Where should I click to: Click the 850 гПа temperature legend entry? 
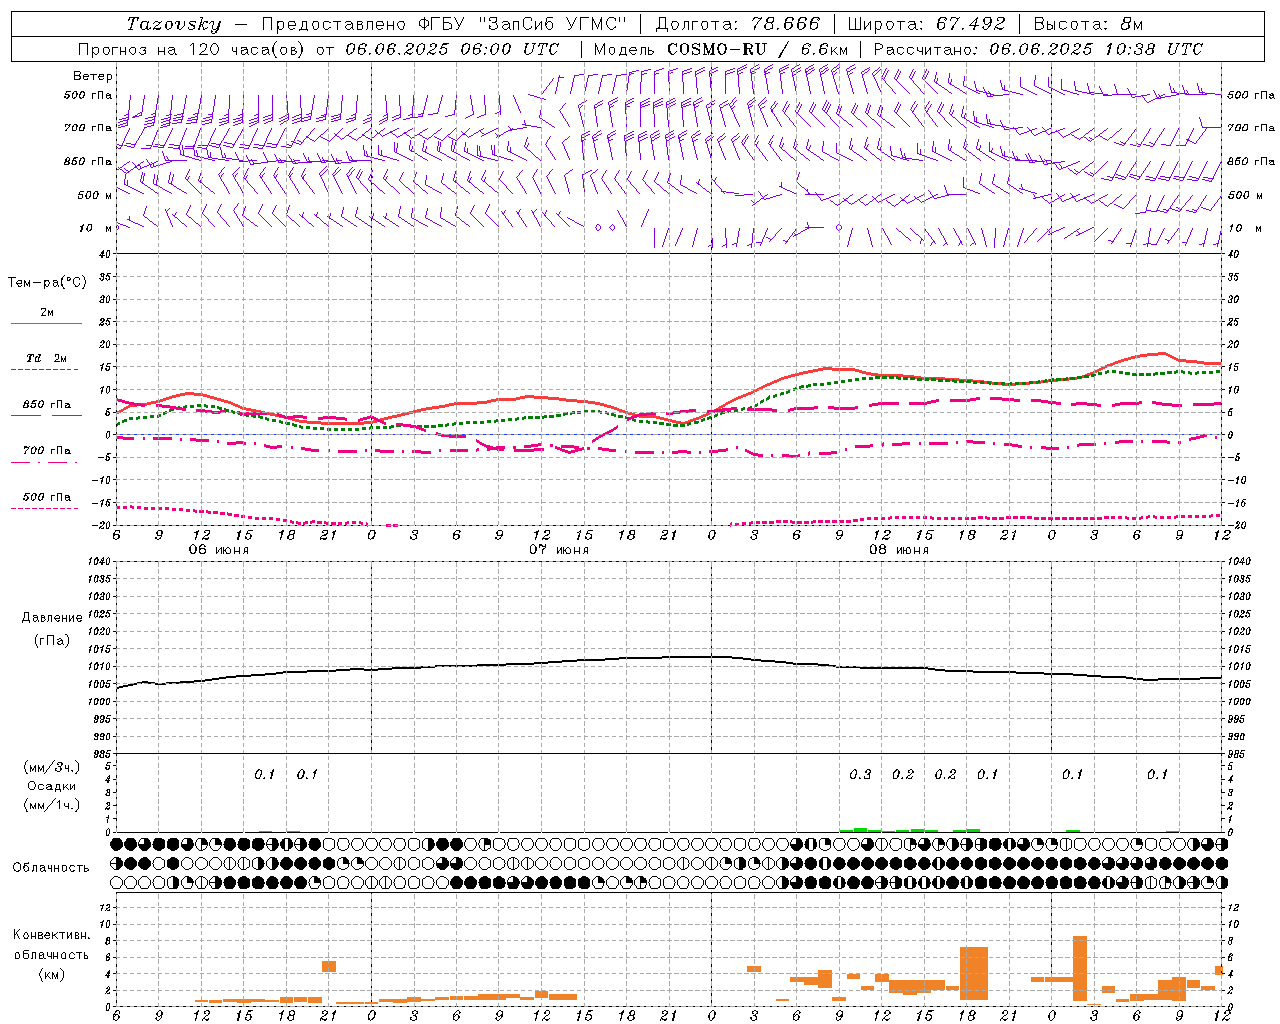click(47, 405)
